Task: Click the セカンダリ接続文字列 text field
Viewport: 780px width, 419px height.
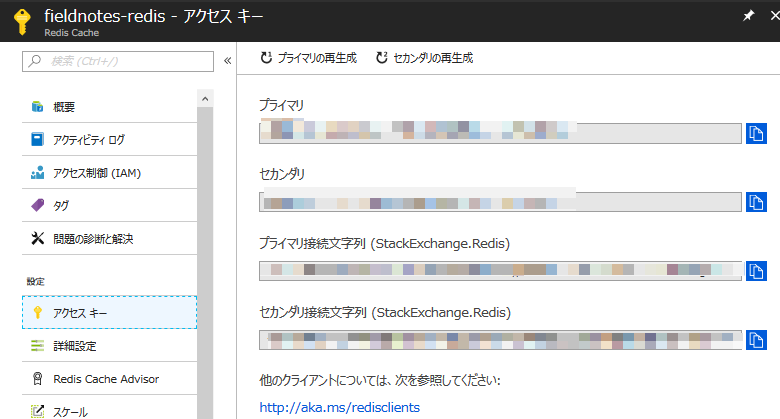Action: (x=500, y=340)
